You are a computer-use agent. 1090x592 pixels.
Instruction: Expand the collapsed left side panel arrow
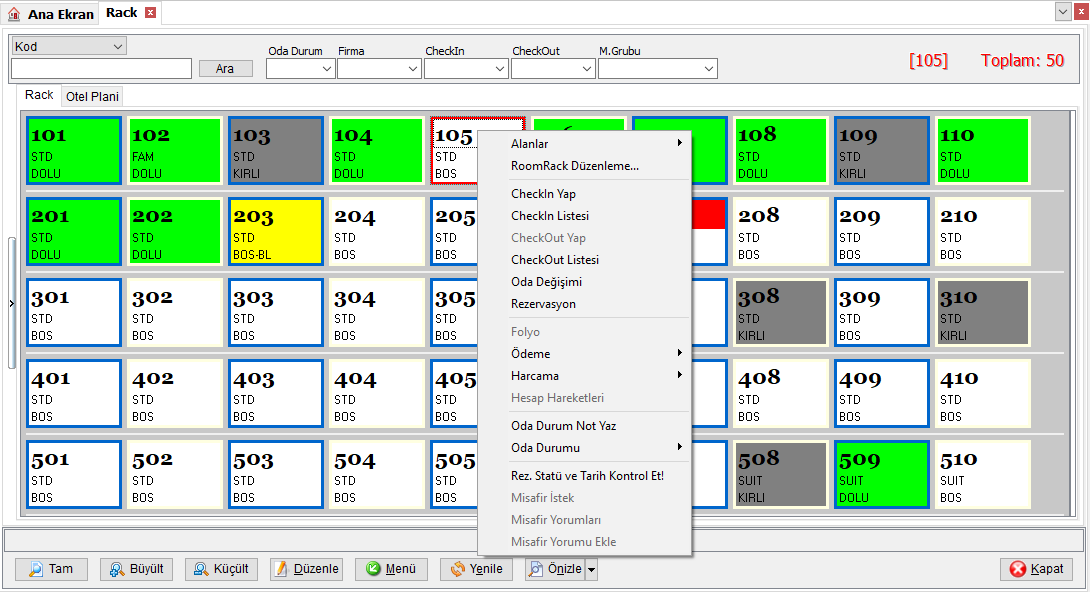(x=11, y=304)
